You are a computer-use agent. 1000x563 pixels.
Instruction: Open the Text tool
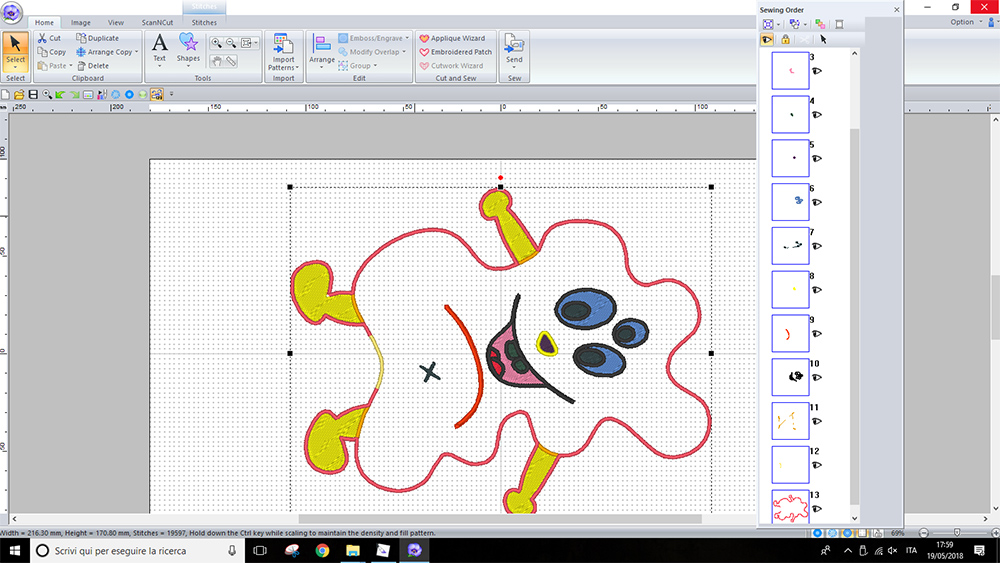[x=159, y=48]
